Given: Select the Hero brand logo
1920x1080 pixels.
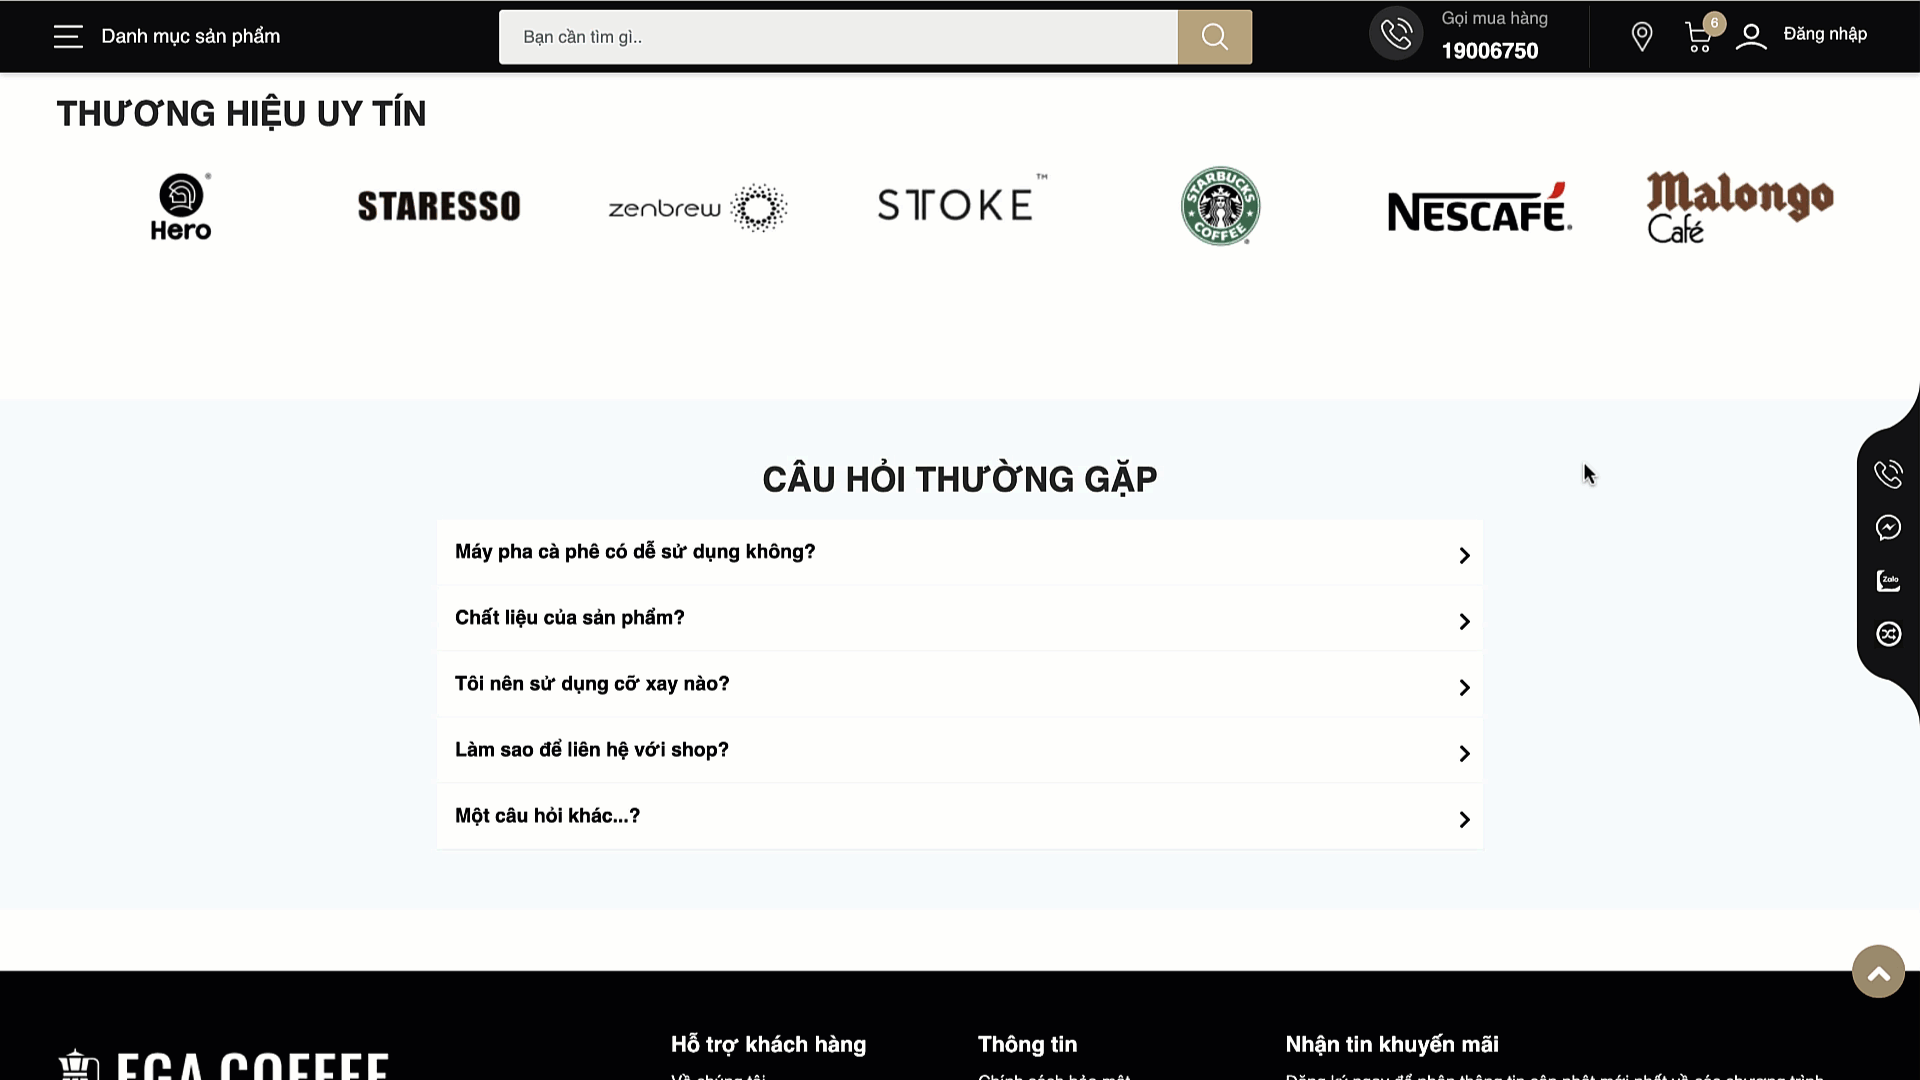Looking at the screenshot, I should pos(181,207).
